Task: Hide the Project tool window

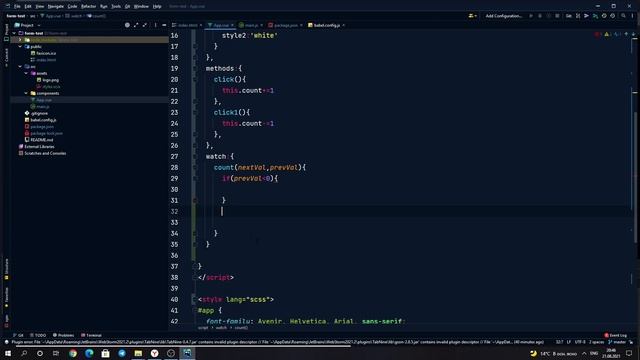Action: 164,25
